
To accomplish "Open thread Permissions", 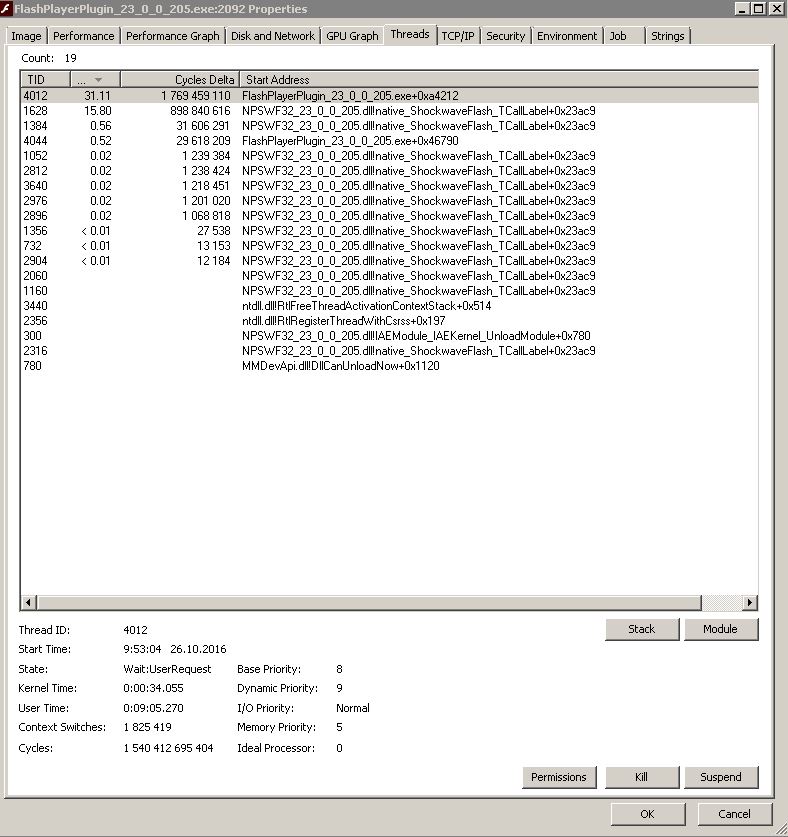I will (x=559, y=777).
